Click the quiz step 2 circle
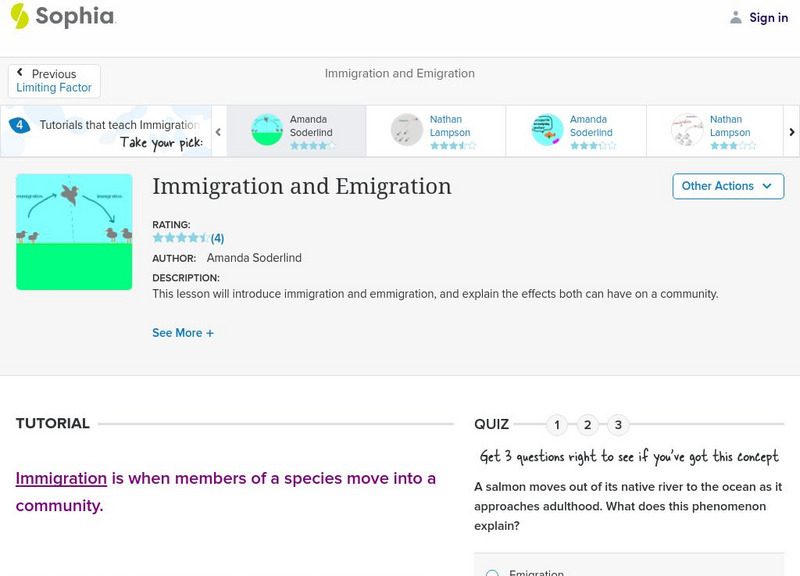Screen dimensions: 800x576 (588, 424)
